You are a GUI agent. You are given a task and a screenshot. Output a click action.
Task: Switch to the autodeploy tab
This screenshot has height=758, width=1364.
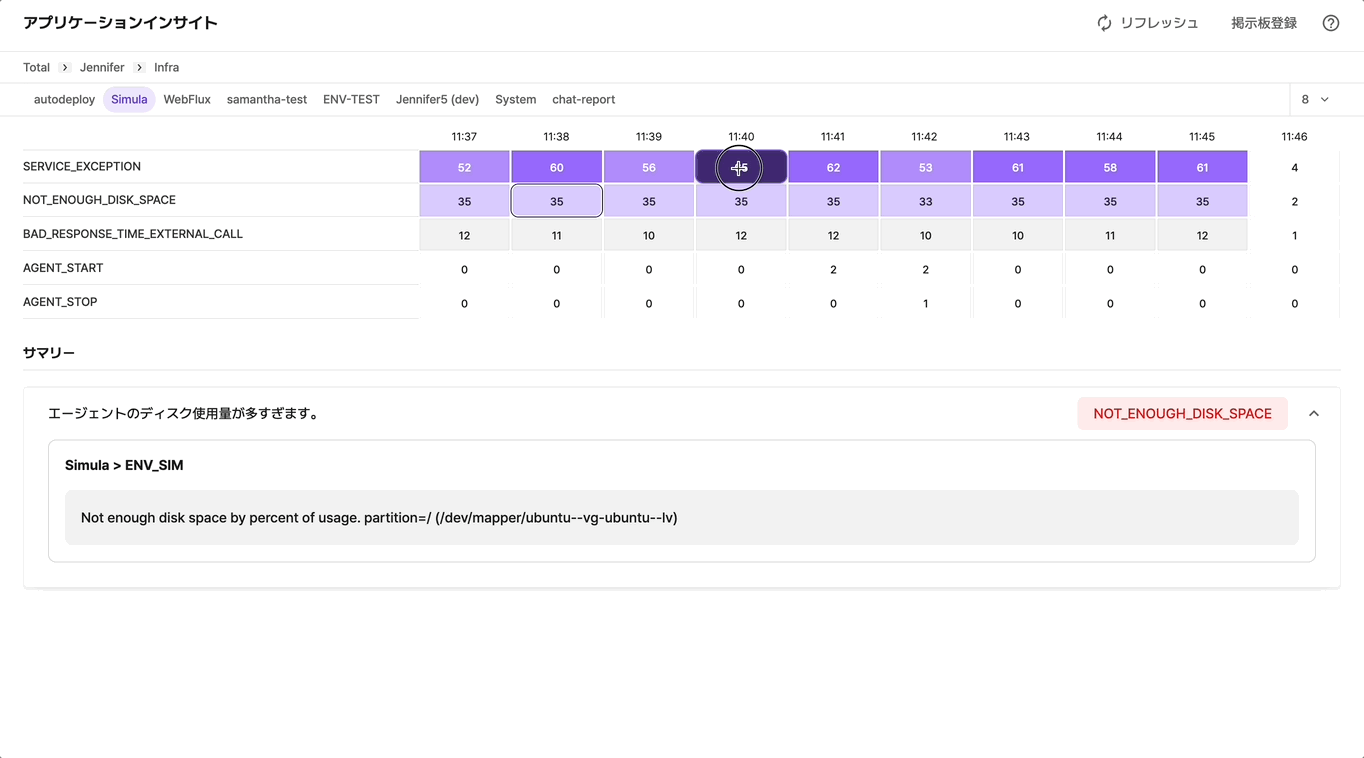coord(64,100)
